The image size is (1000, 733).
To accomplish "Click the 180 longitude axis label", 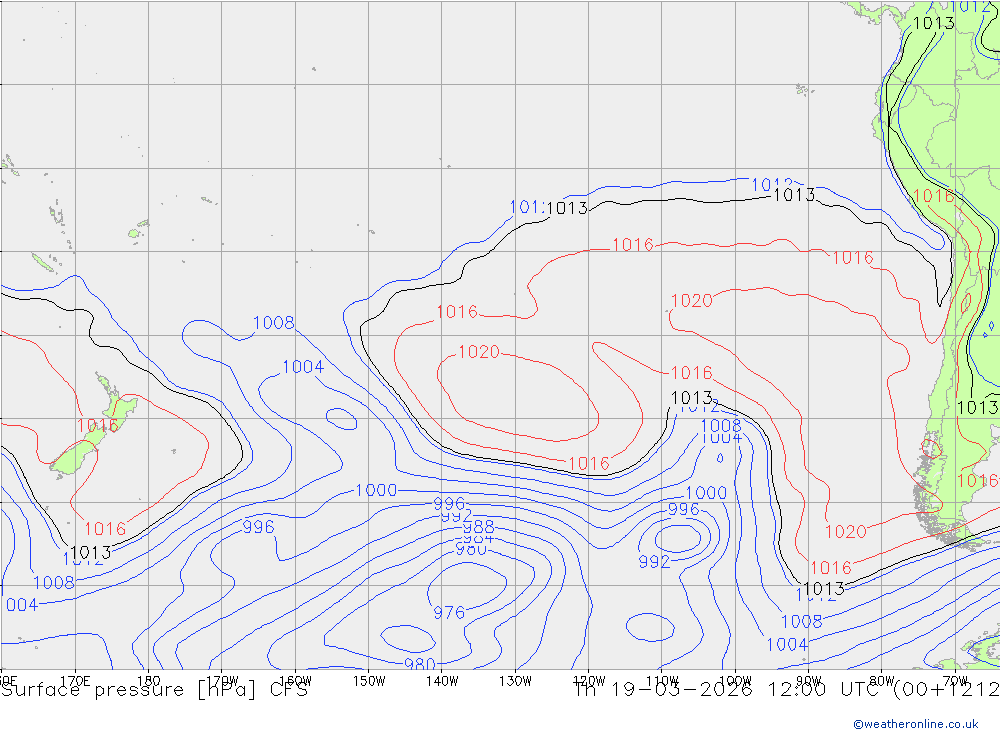I will tap(149, 680).
